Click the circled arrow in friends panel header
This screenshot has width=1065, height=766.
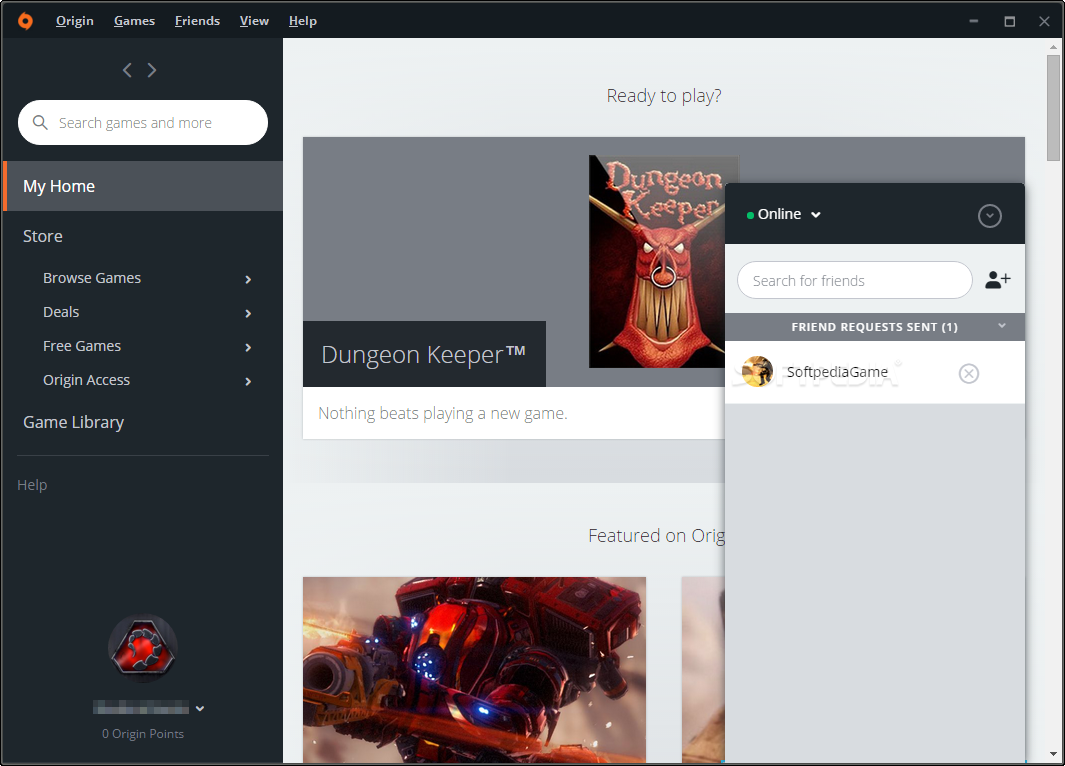point(990,216)
